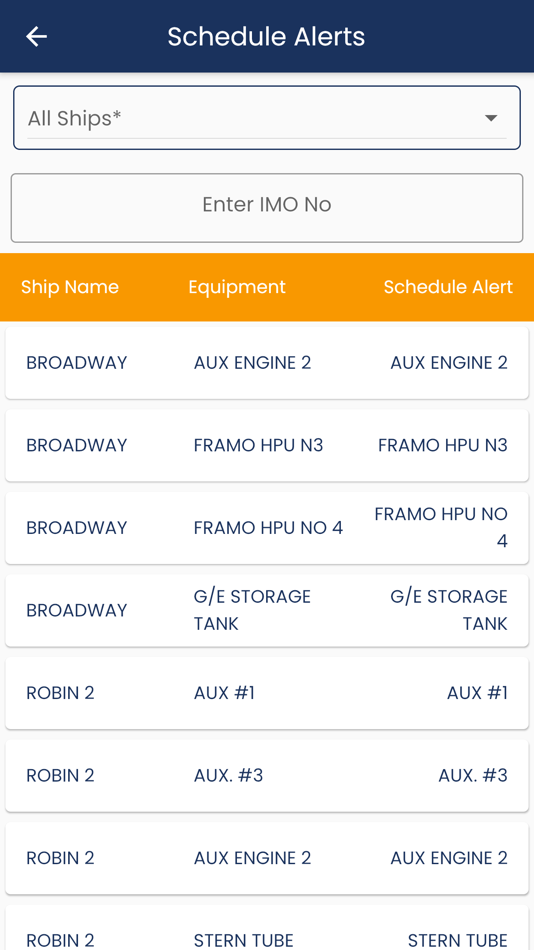Tap the back arrow icon
Viewport: 534px width, 950px height.
coord(36,36)
